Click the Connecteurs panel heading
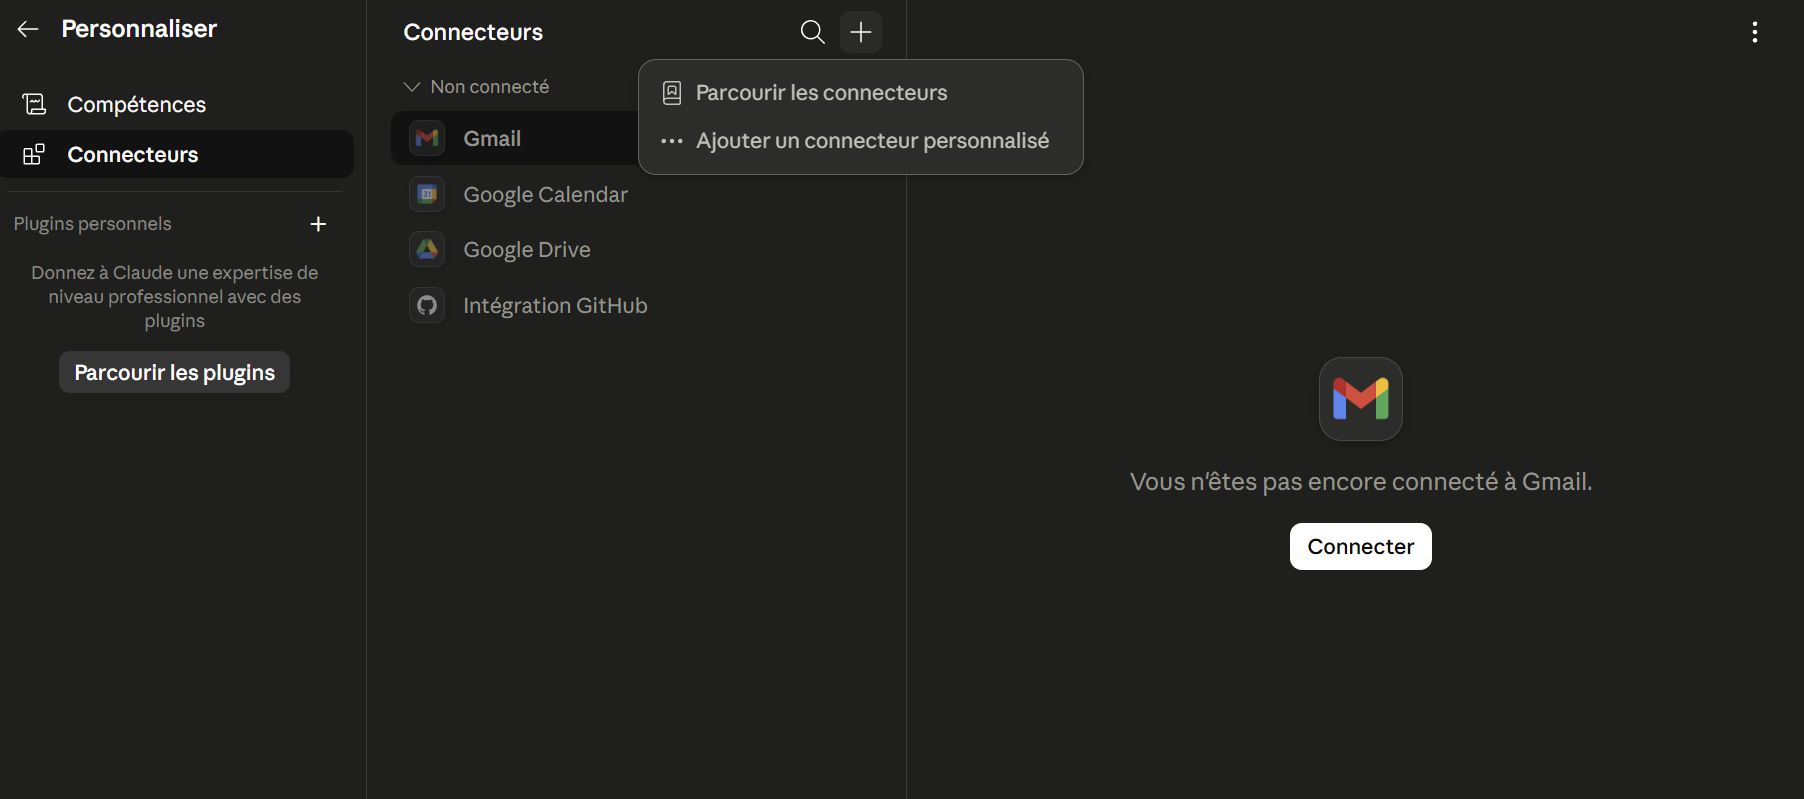Viewport: 1804px width, 799px height. pos(473,32)
